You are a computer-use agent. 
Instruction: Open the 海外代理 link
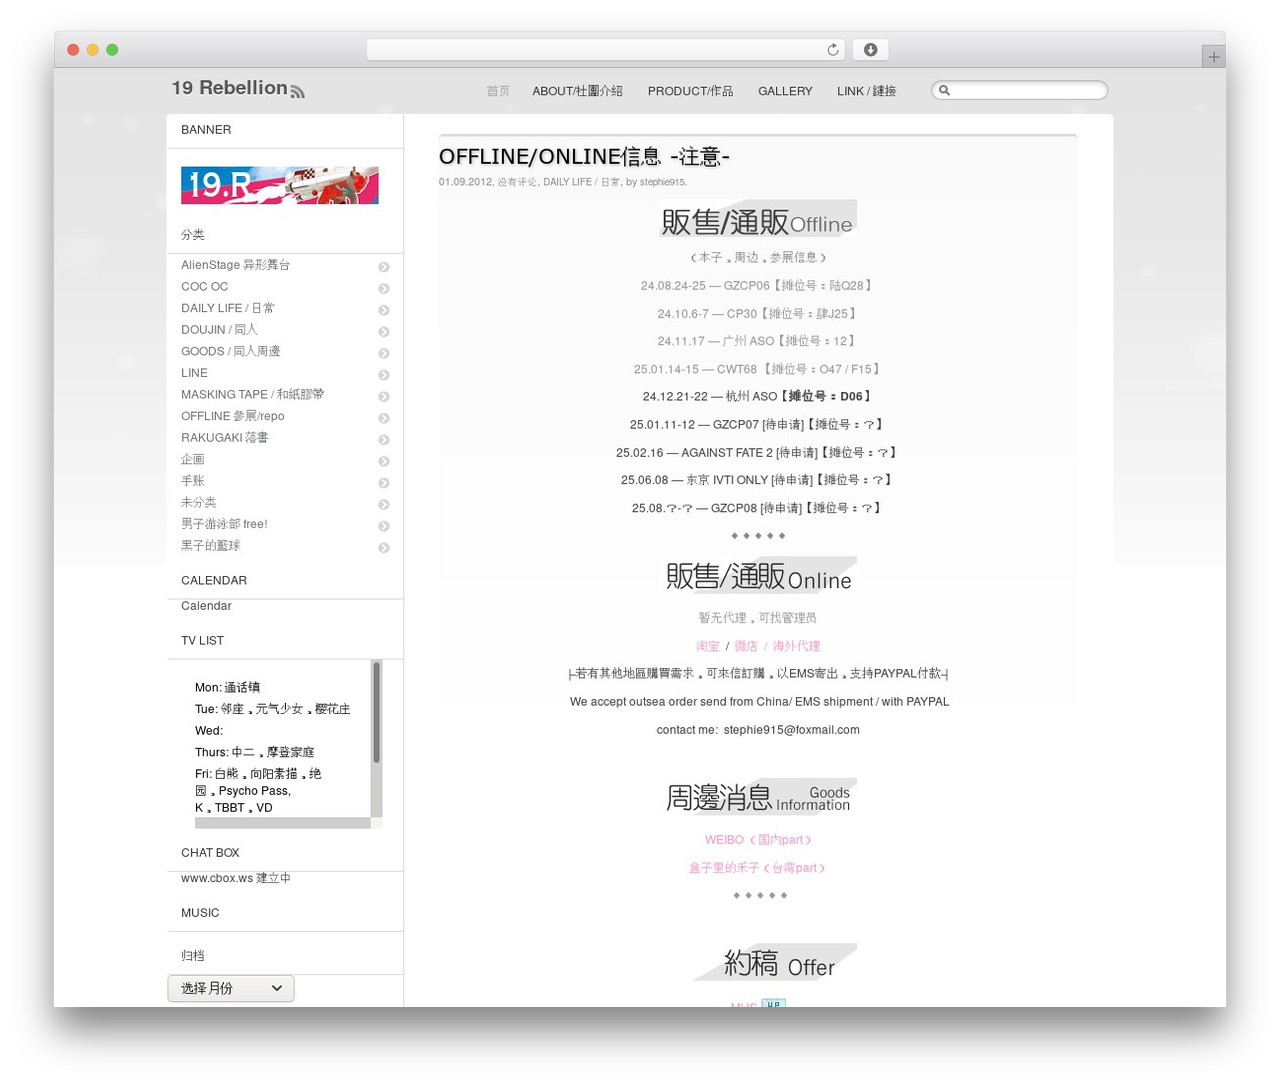tap(796, 646)
